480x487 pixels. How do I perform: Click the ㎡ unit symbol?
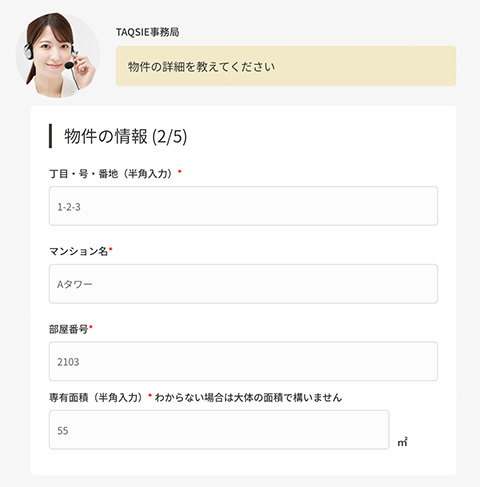[x=402, y=442]
